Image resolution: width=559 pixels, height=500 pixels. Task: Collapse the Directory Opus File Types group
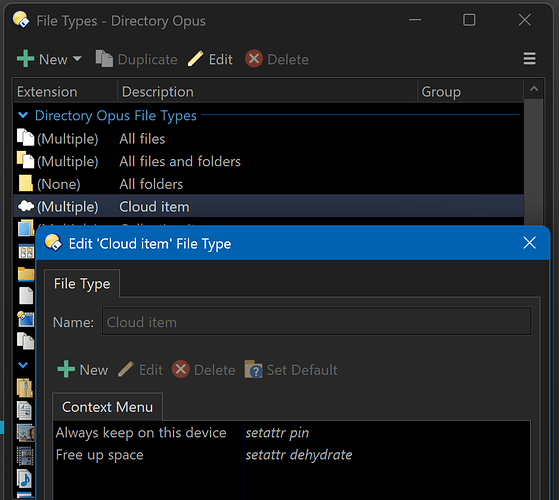pyautogui.click(x=23, y=115)
